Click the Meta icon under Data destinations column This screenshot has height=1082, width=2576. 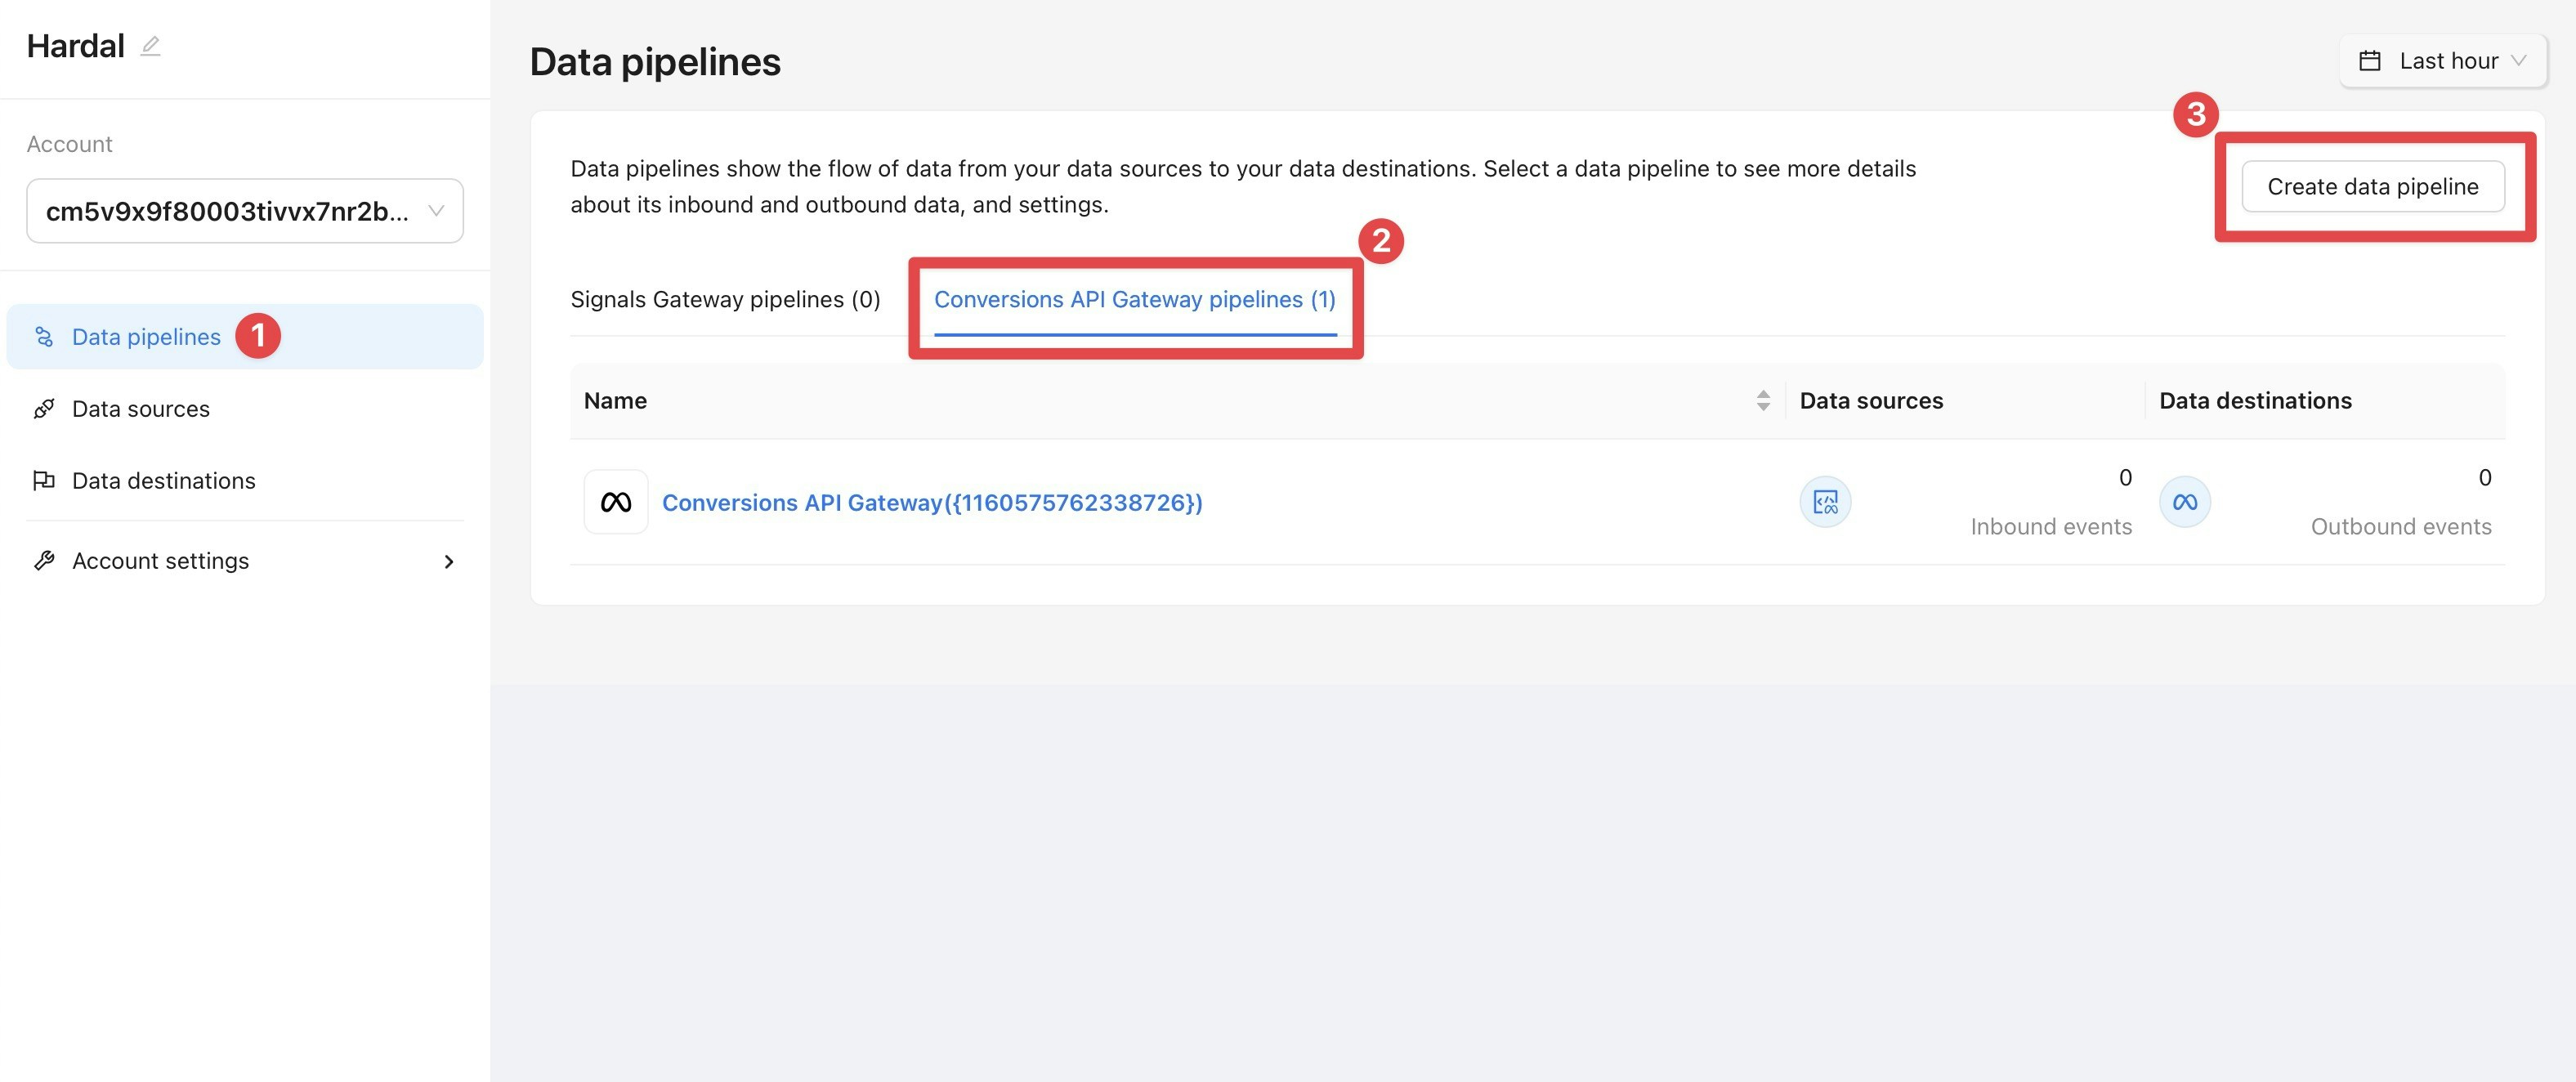click(2185, 502)
